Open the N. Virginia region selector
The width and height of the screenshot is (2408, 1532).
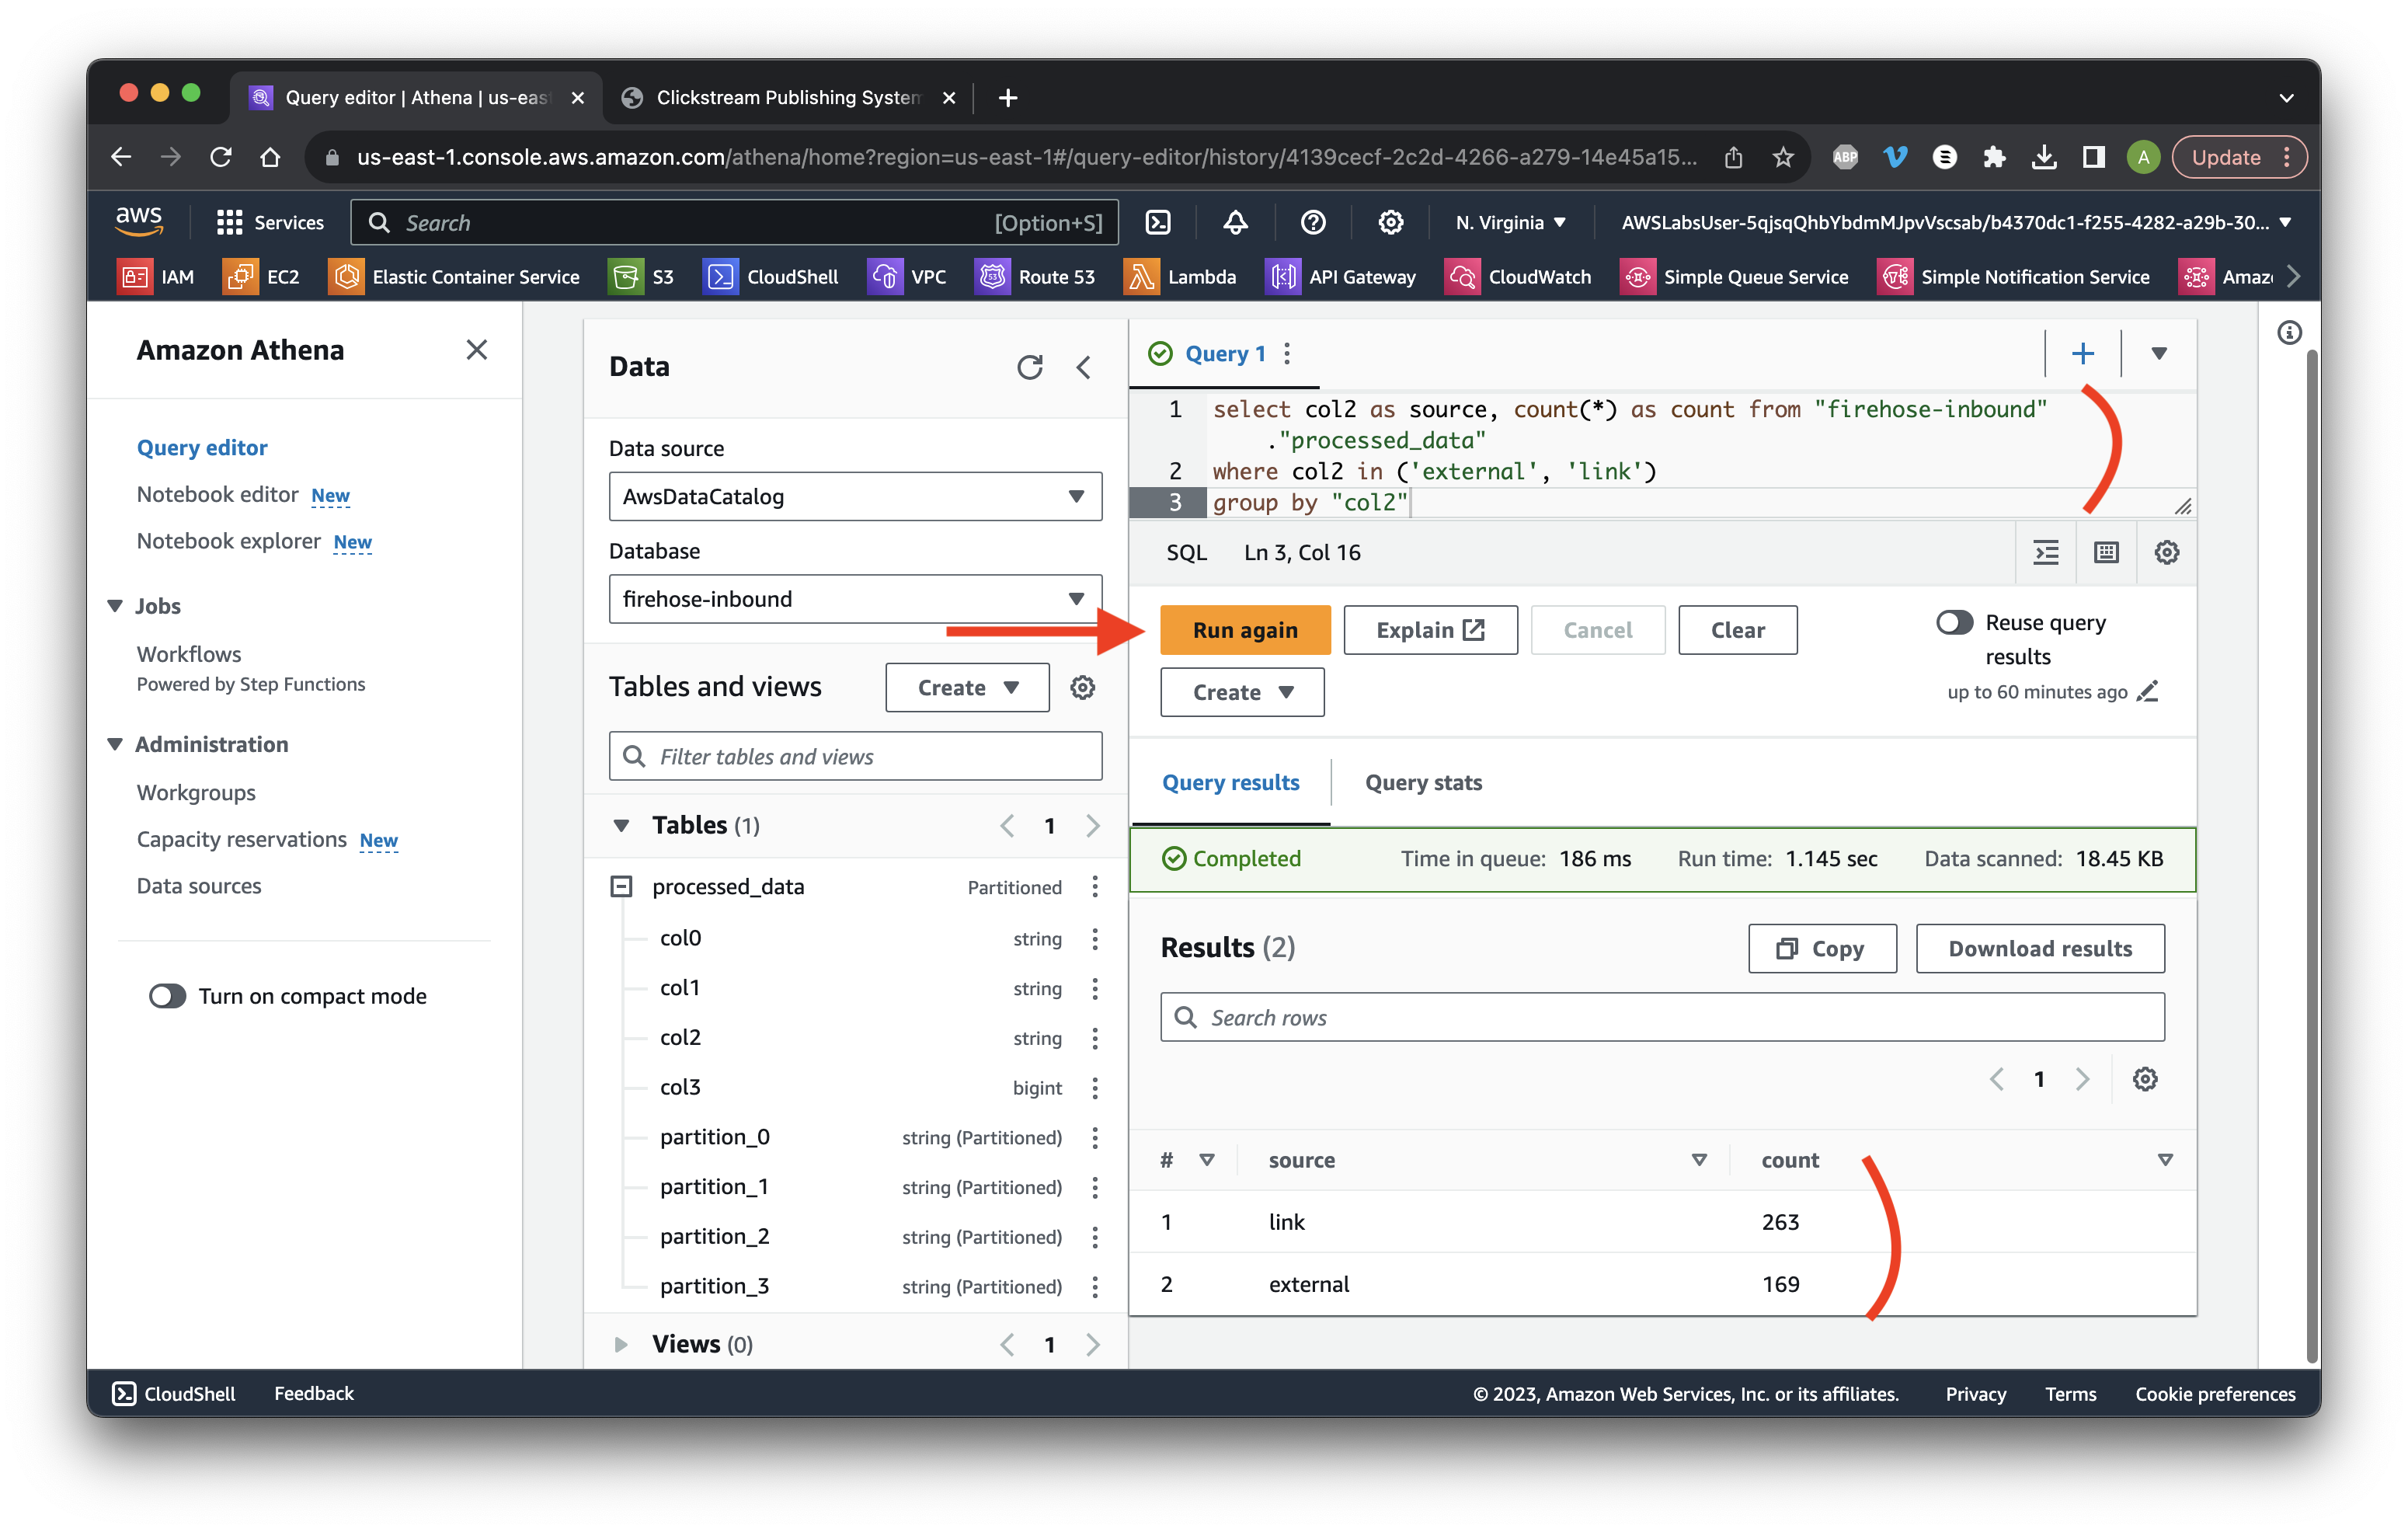1510,222
